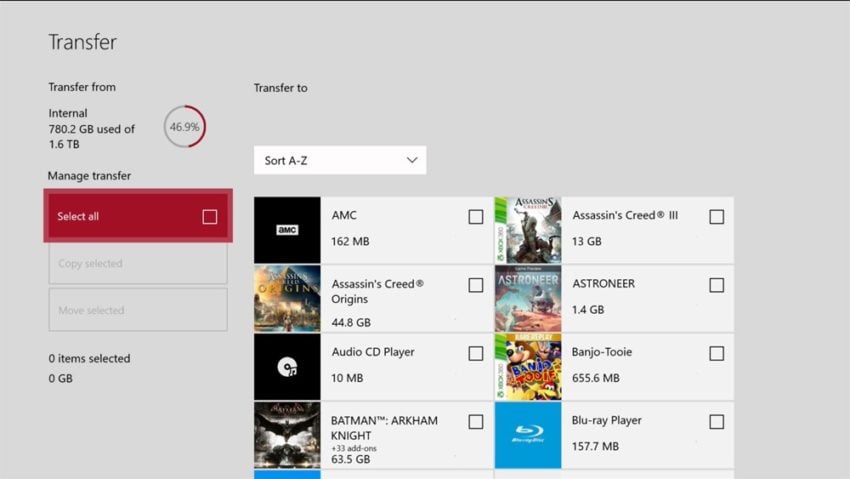This screenshot has width=850, height=479.
Task: Click the 655.6 MB size label
Action: point(596,378)
